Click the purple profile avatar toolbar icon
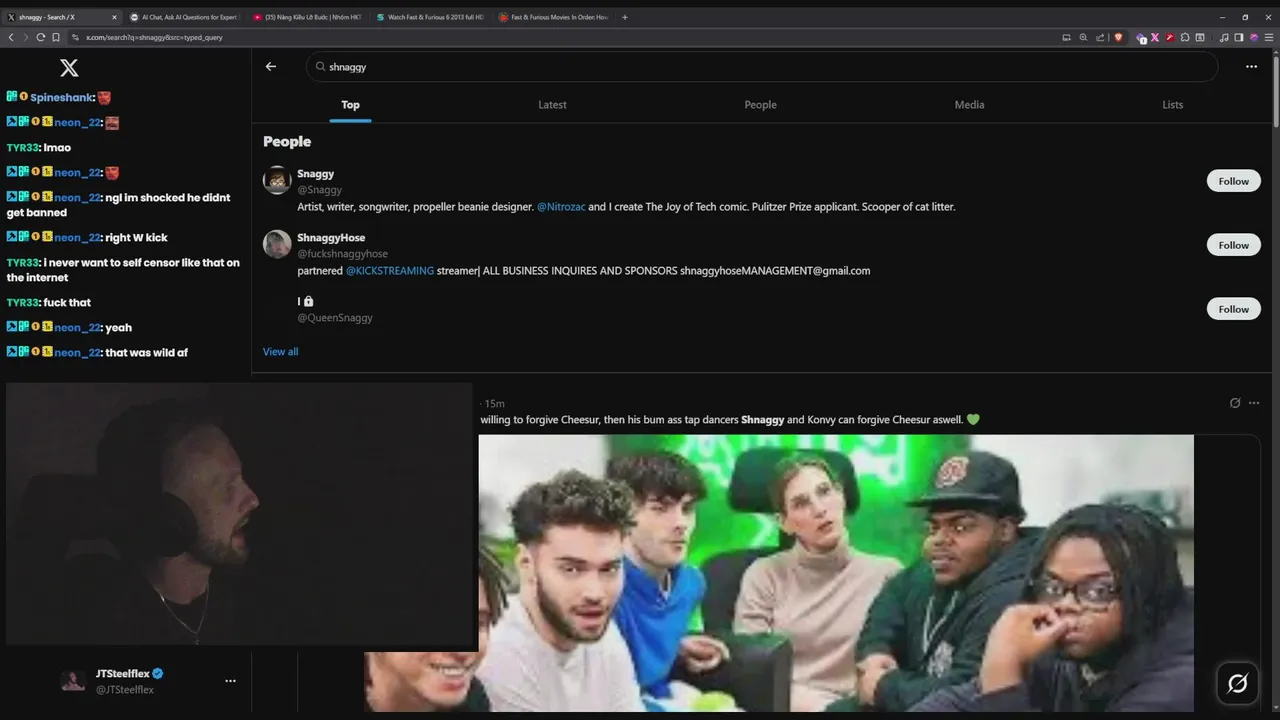Viewport: 1280px width, 720px height. tap(1254, 37)
